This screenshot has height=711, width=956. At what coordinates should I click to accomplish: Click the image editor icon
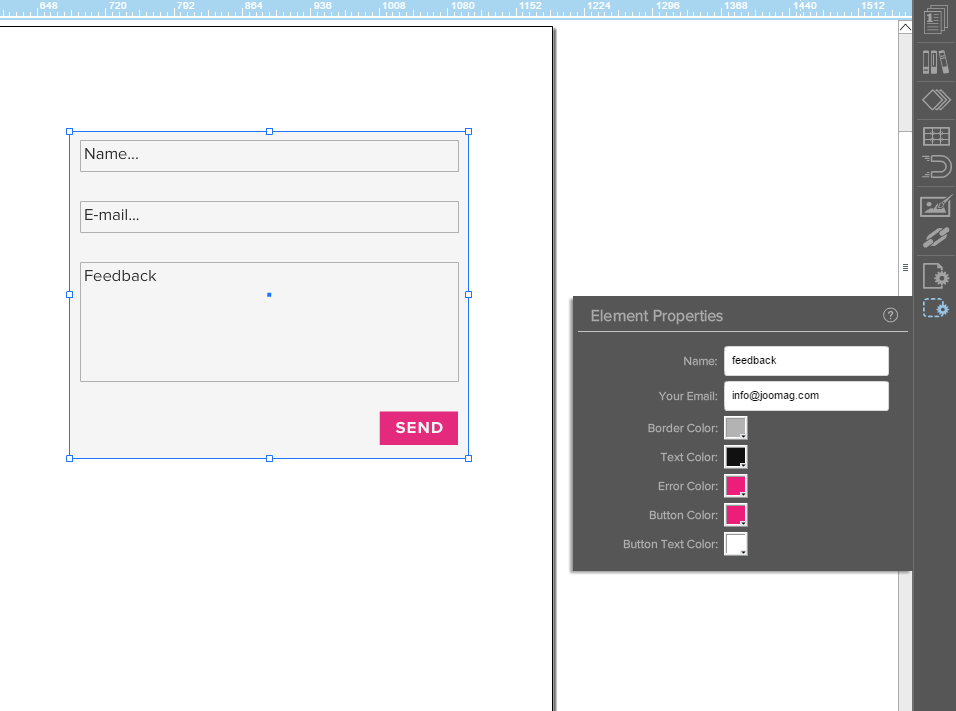tap(935, 207)
